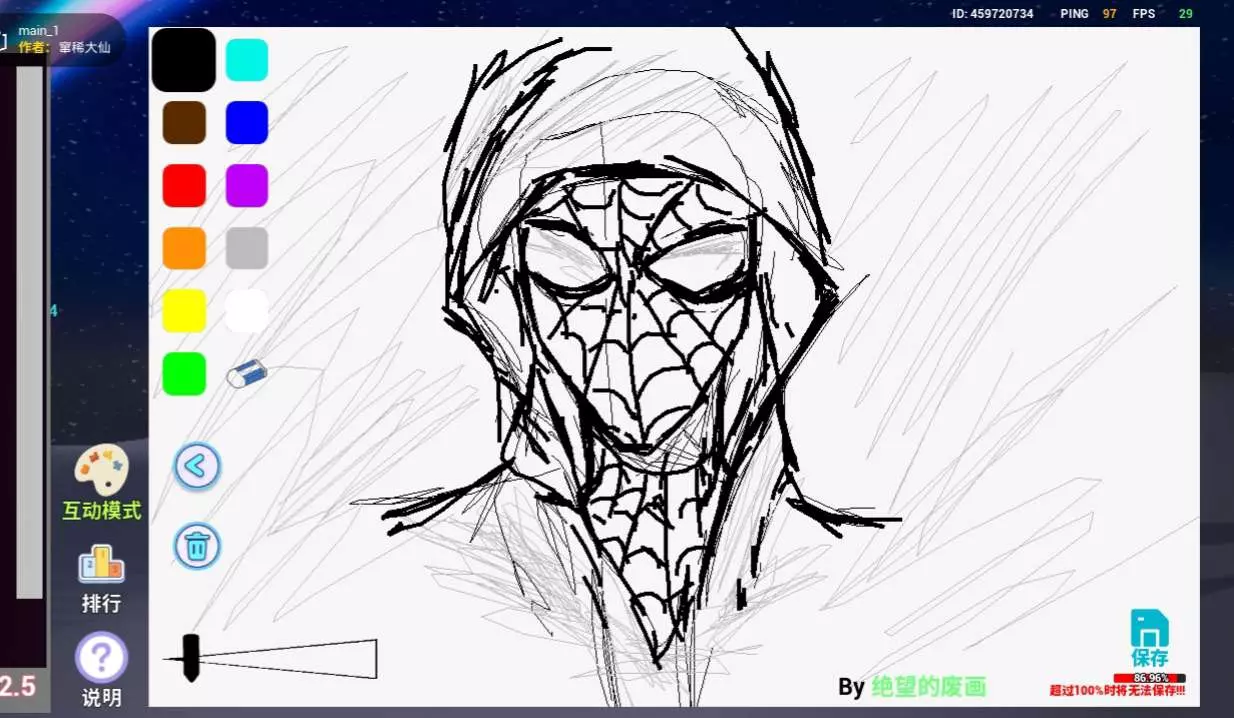1234x718 pixels.
Task: Select the purple color swatch
Action: coord(247,185)
